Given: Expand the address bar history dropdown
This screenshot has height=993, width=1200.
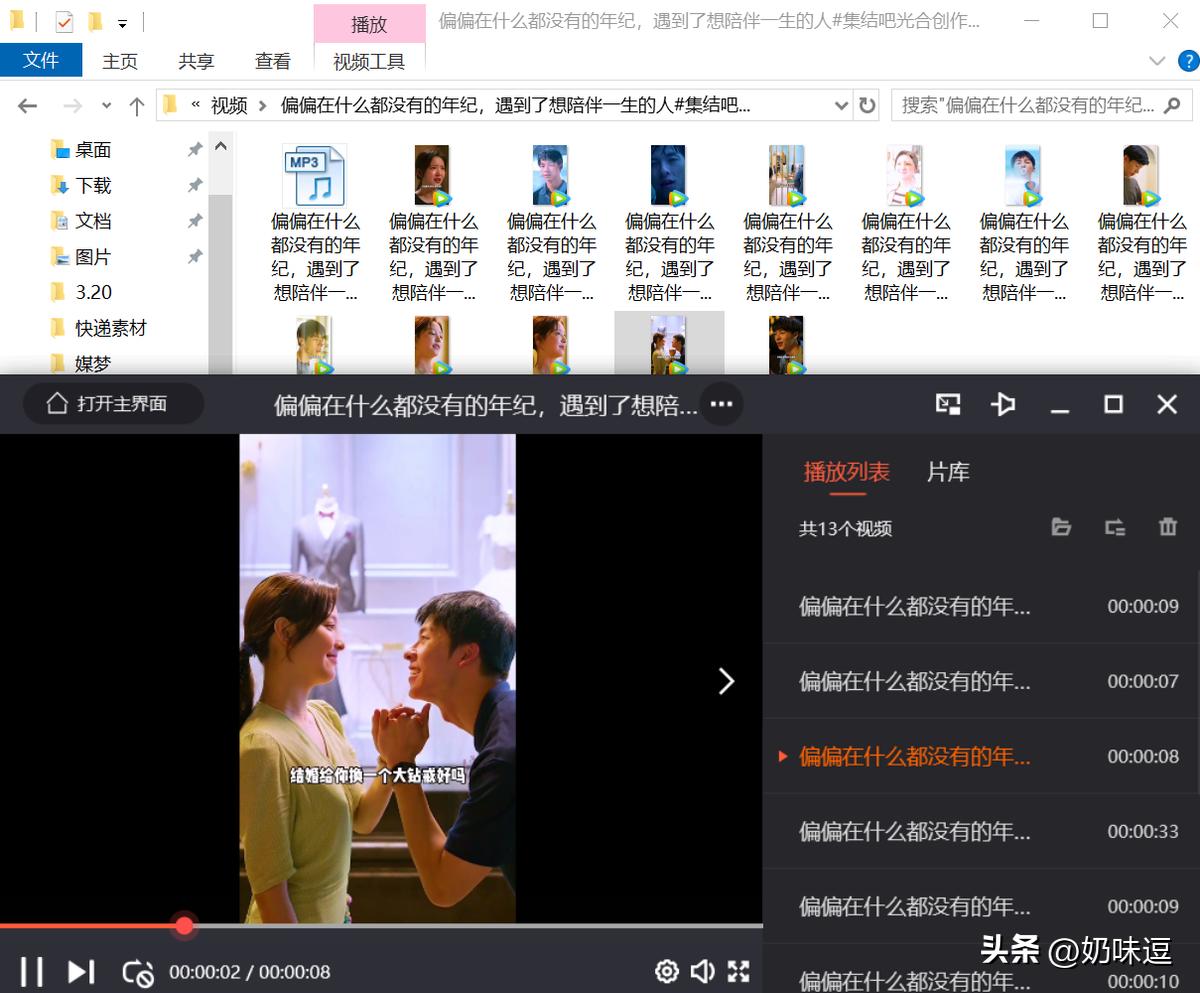Looking at the screenshot, I should point(843,105).
